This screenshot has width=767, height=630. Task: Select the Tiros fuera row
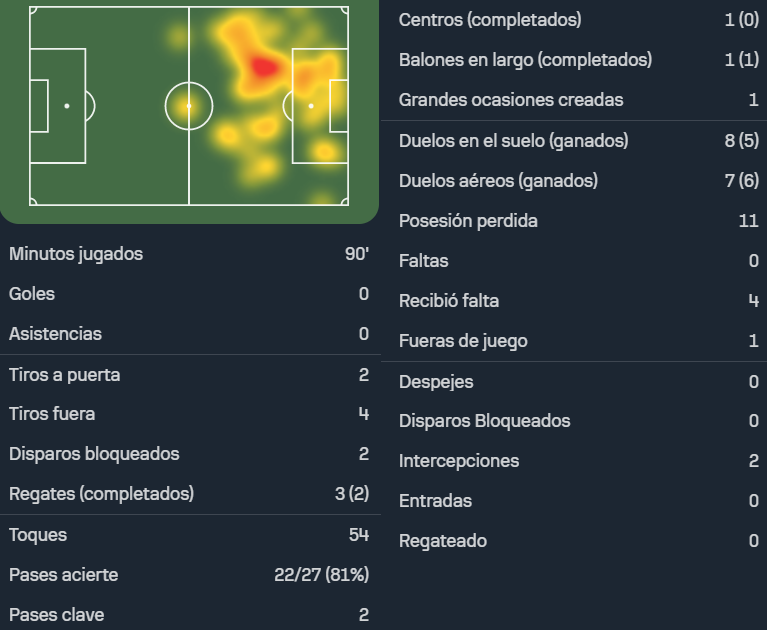(189, 414)
